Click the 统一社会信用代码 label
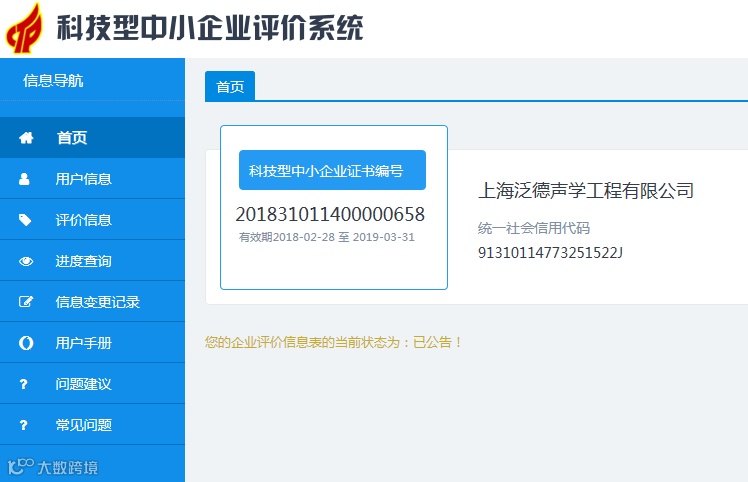Viewport: 748px width, 482px height. (x=533, y=228)
